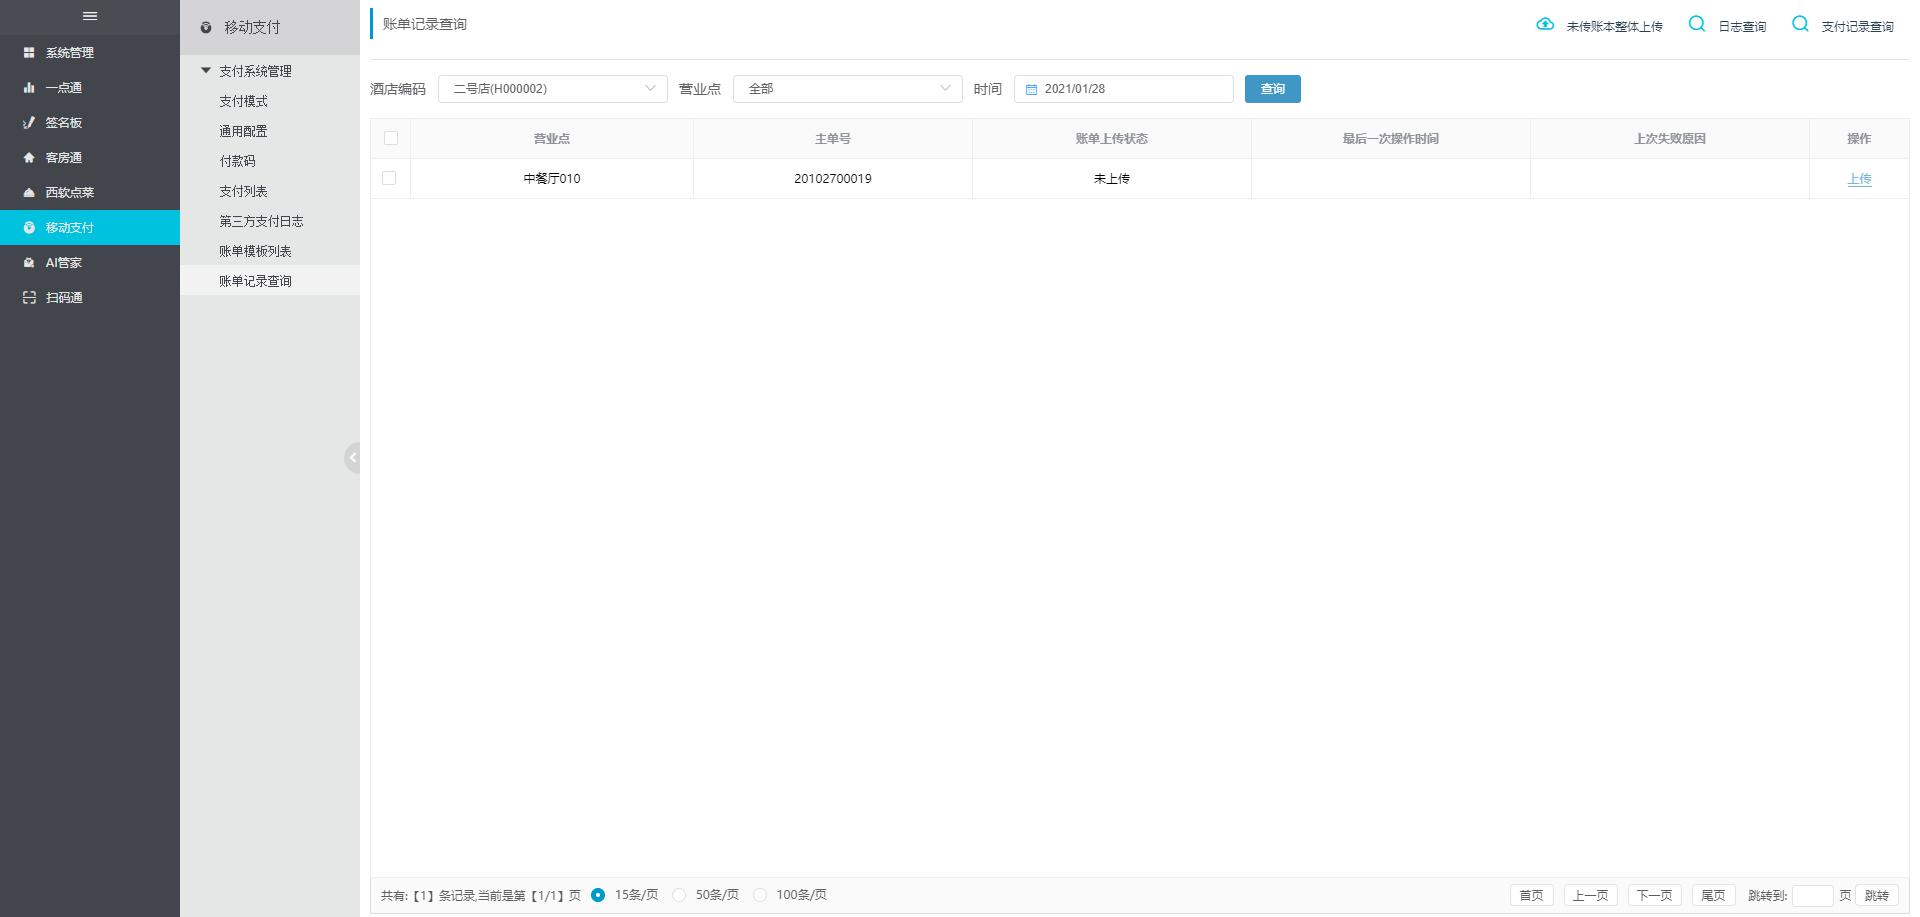Viewport: 1920px width, 917px height.
Task: Click the order number 20102700019 cell
Action: tap(832, 179)
